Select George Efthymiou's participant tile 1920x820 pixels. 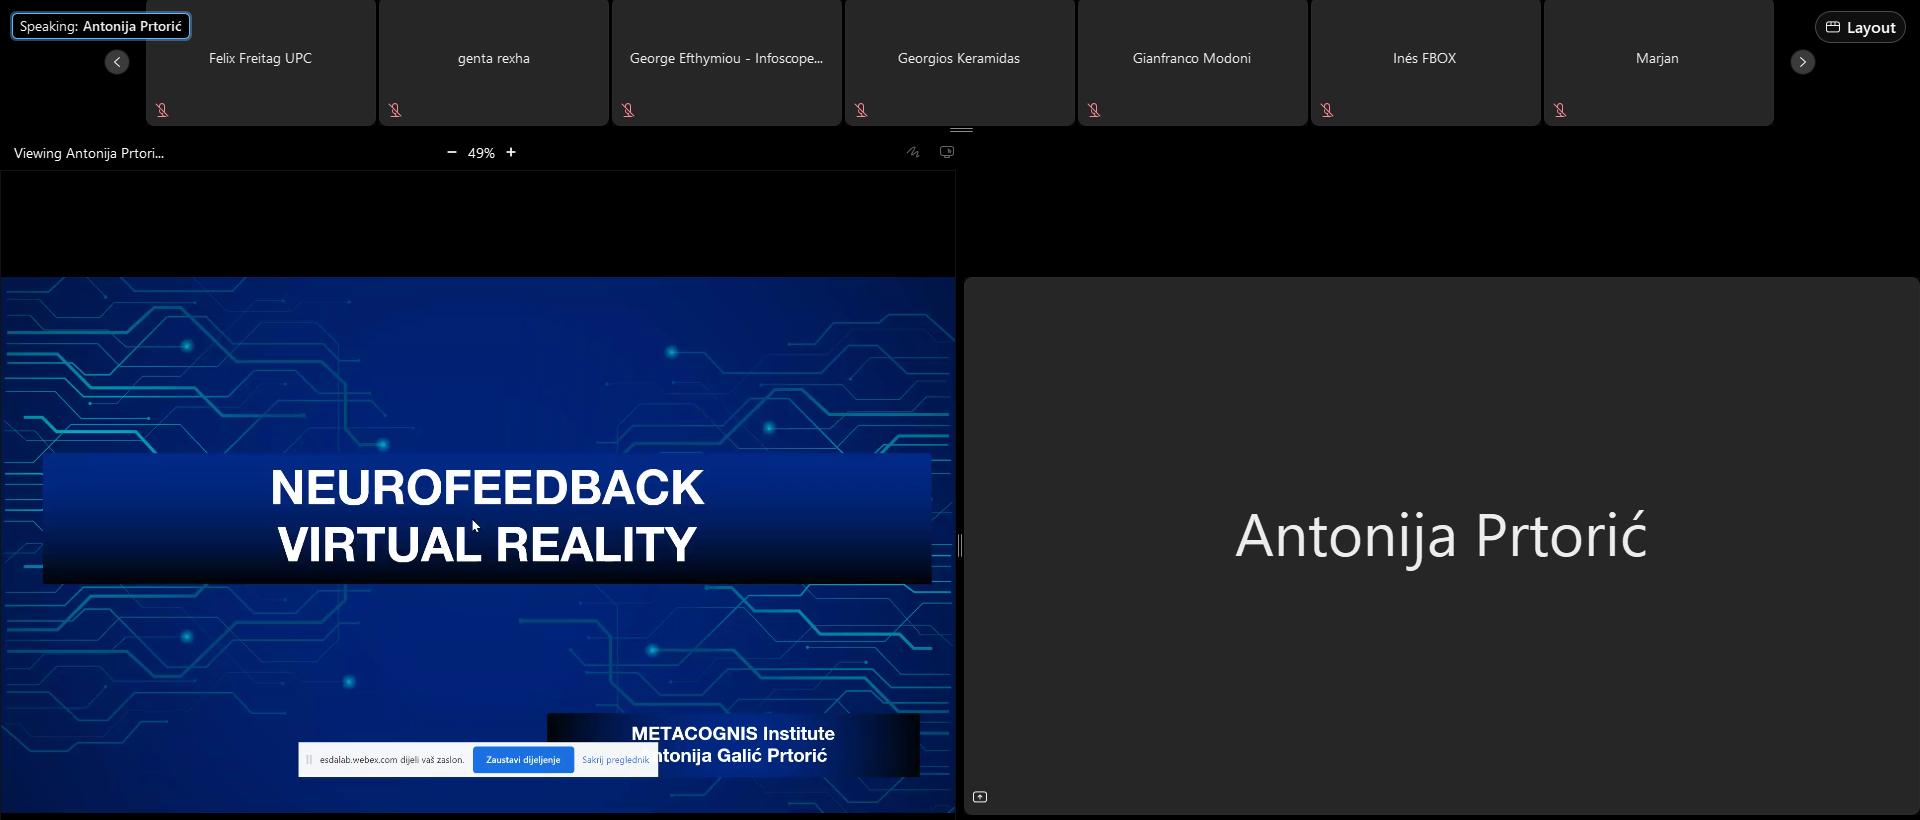click(726, 62)
